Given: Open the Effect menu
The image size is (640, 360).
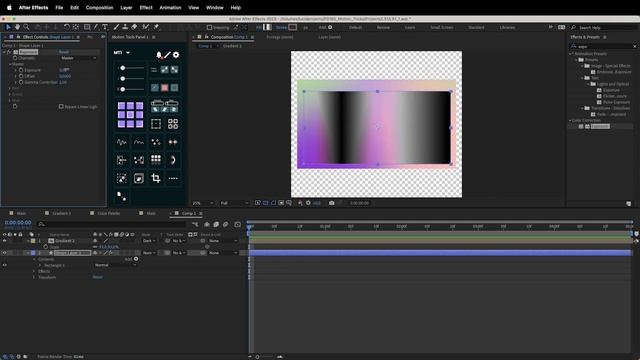Looking at the screenshot, I should point(146,8).
